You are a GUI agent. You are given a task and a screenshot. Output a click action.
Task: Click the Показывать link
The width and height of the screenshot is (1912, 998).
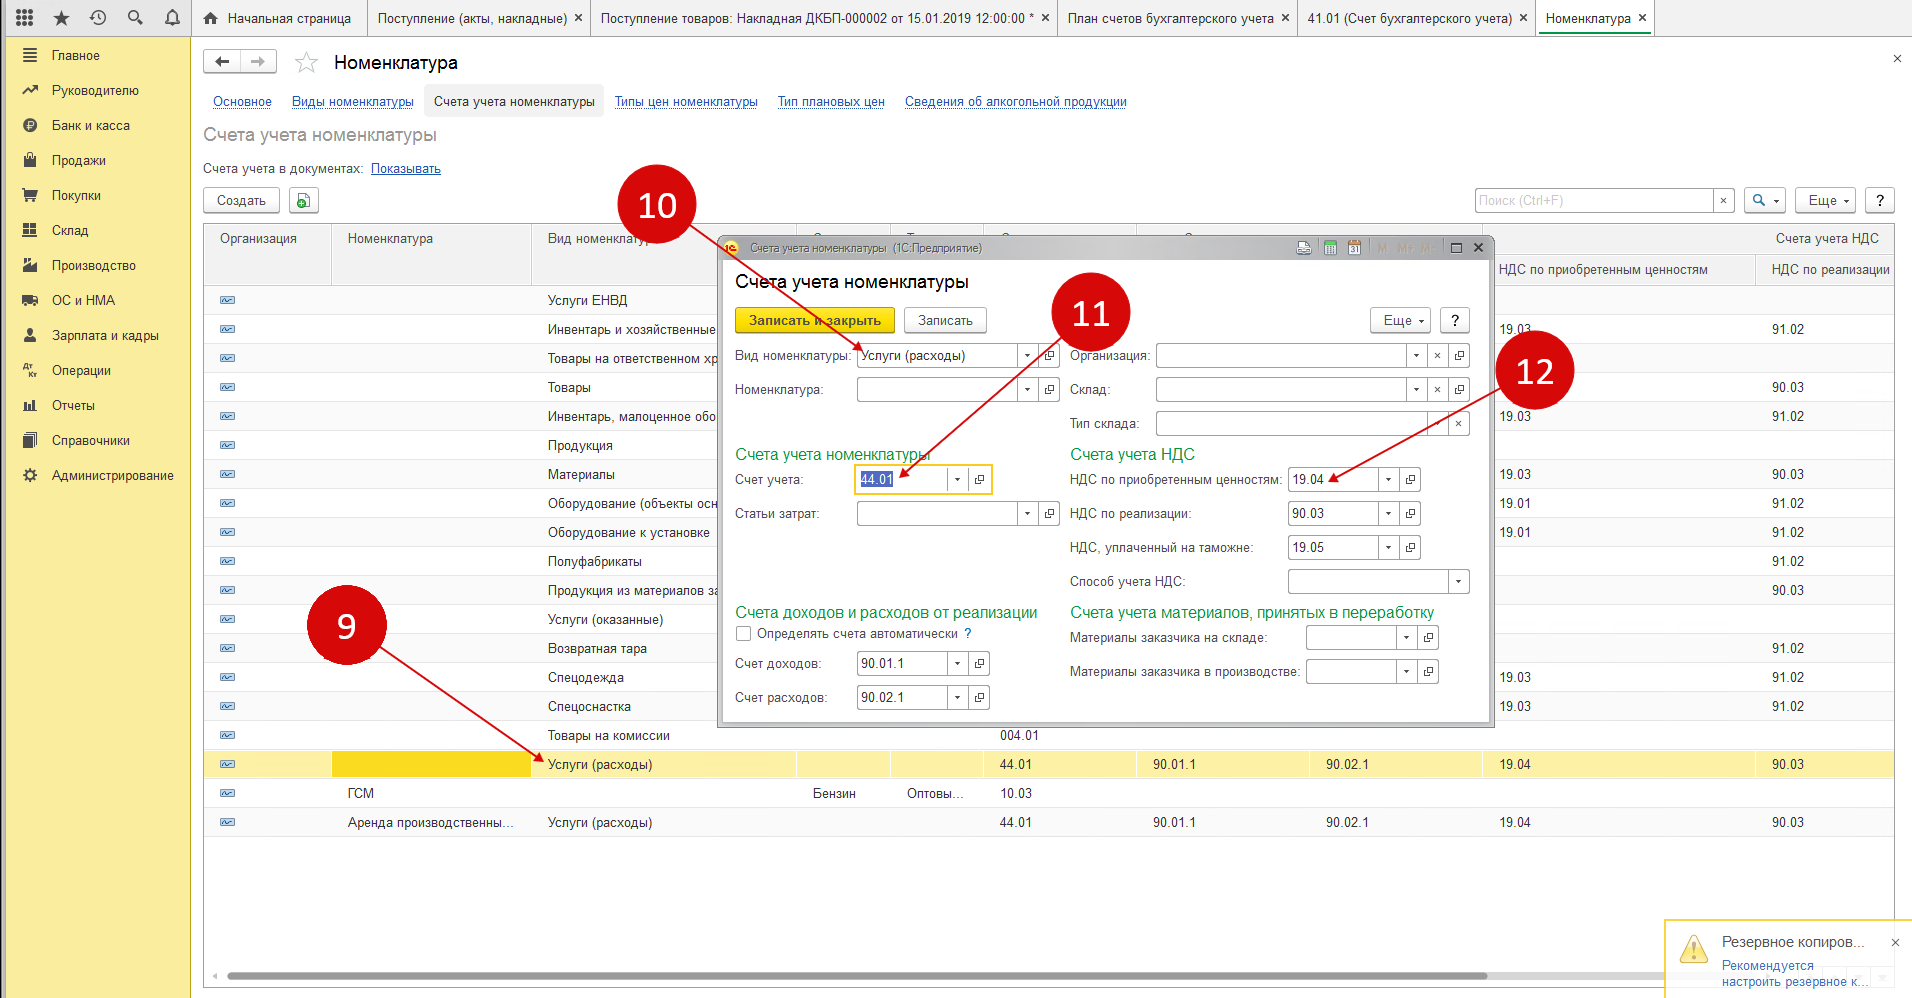406,169
